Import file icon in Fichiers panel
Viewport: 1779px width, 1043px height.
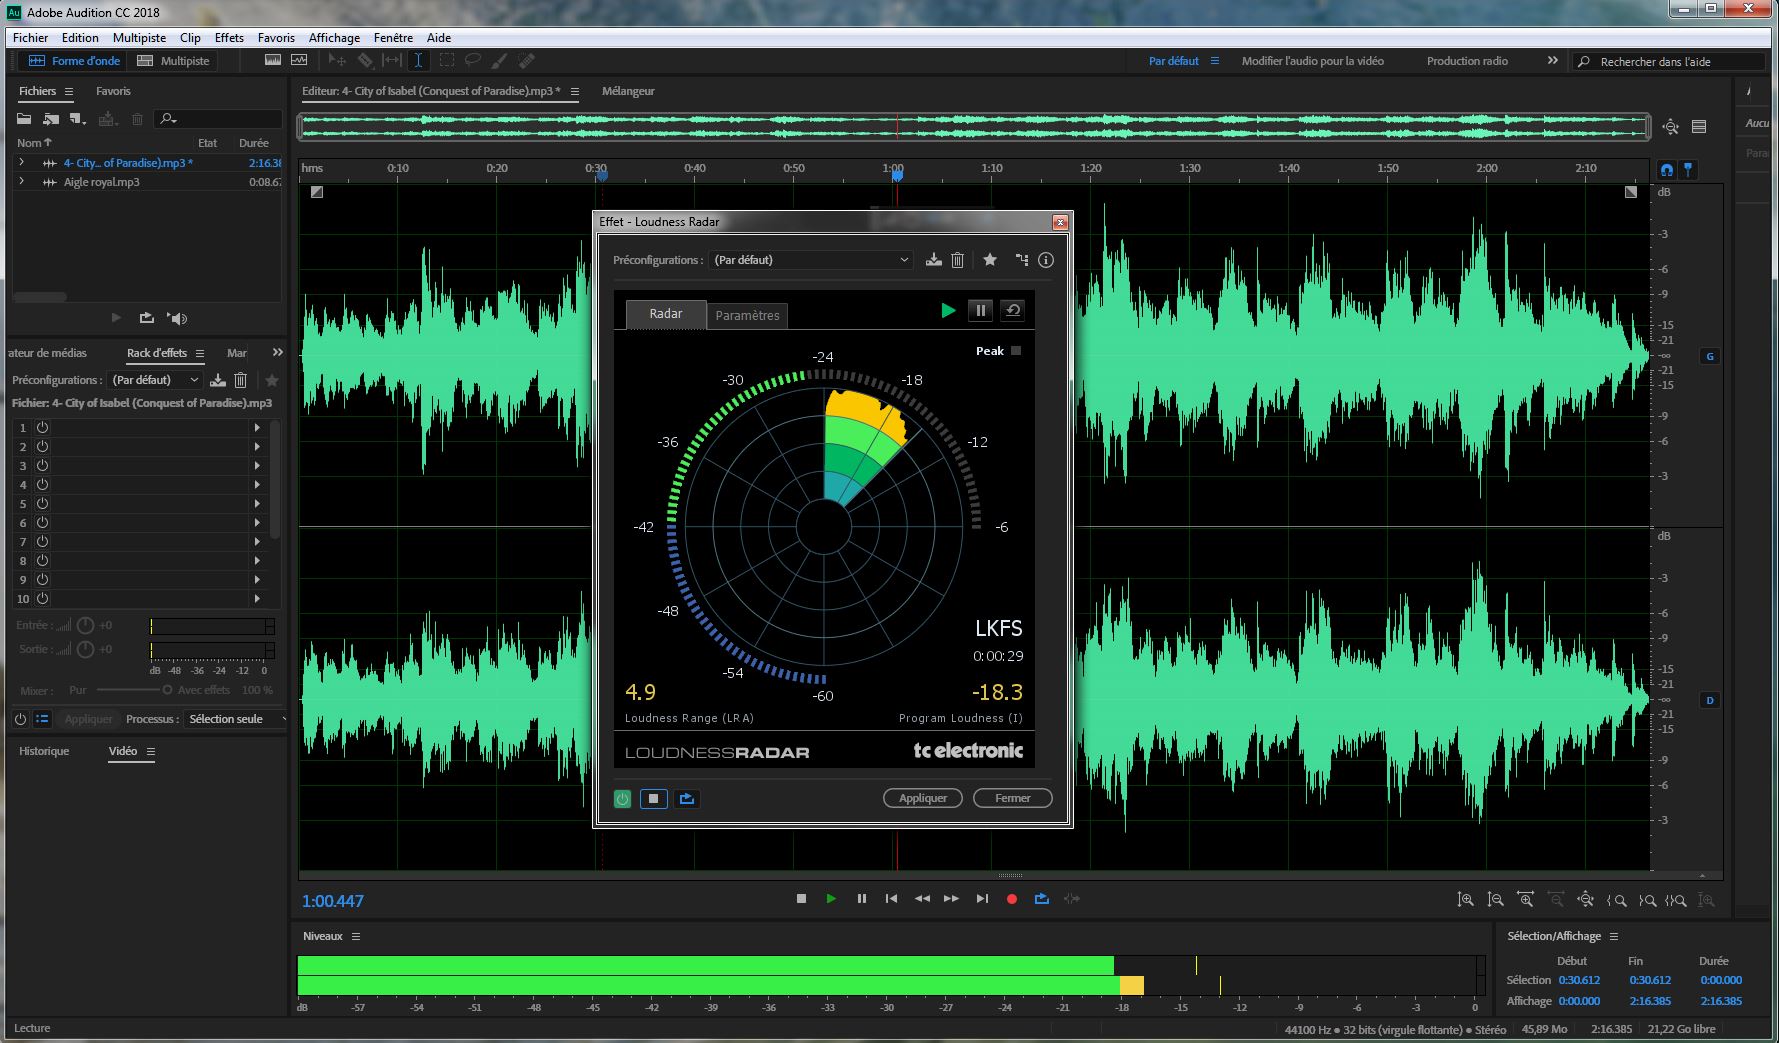(x=51, y=119)
